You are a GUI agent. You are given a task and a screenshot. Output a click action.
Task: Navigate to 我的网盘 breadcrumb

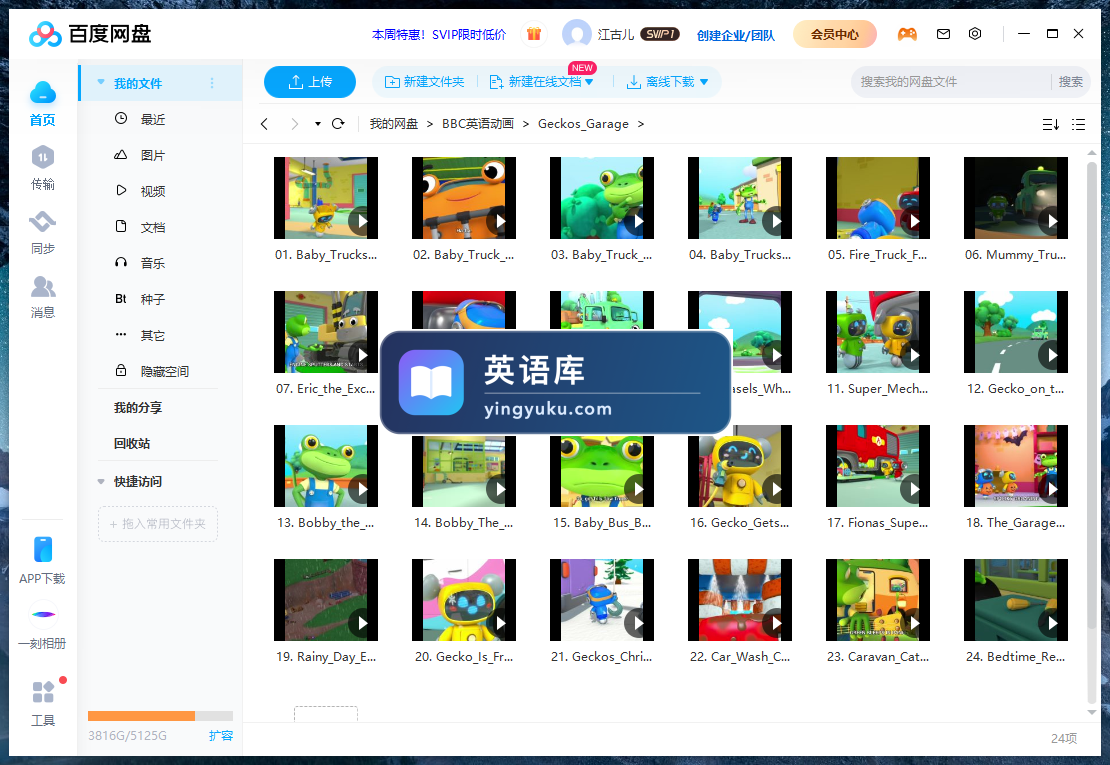click(394, 124)
